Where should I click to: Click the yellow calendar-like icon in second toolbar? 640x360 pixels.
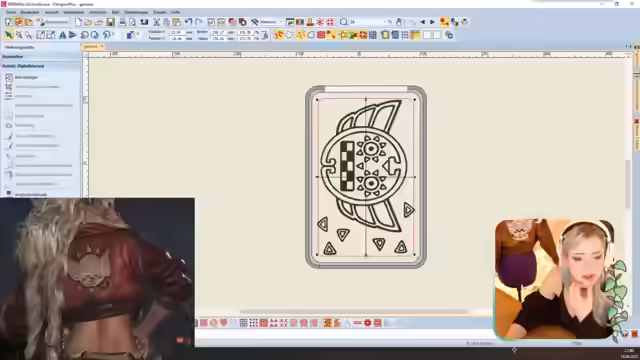tap(415, 35)
